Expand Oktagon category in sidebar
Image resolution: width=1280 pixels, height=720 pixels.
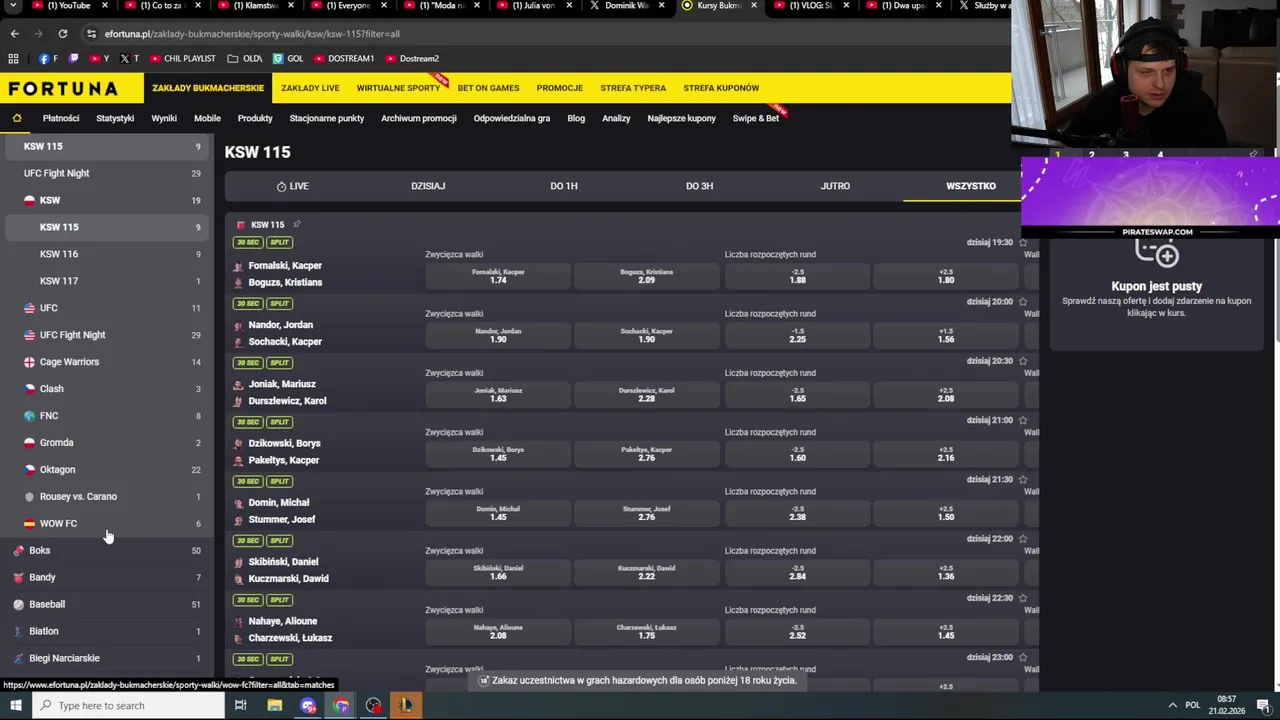[x=106, y=470]
